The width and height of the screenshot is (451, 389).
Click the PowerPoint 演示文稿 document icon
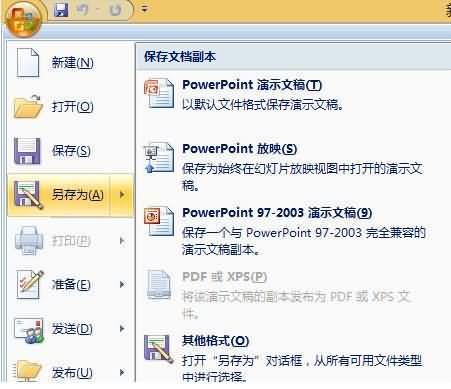pos(159,93)
